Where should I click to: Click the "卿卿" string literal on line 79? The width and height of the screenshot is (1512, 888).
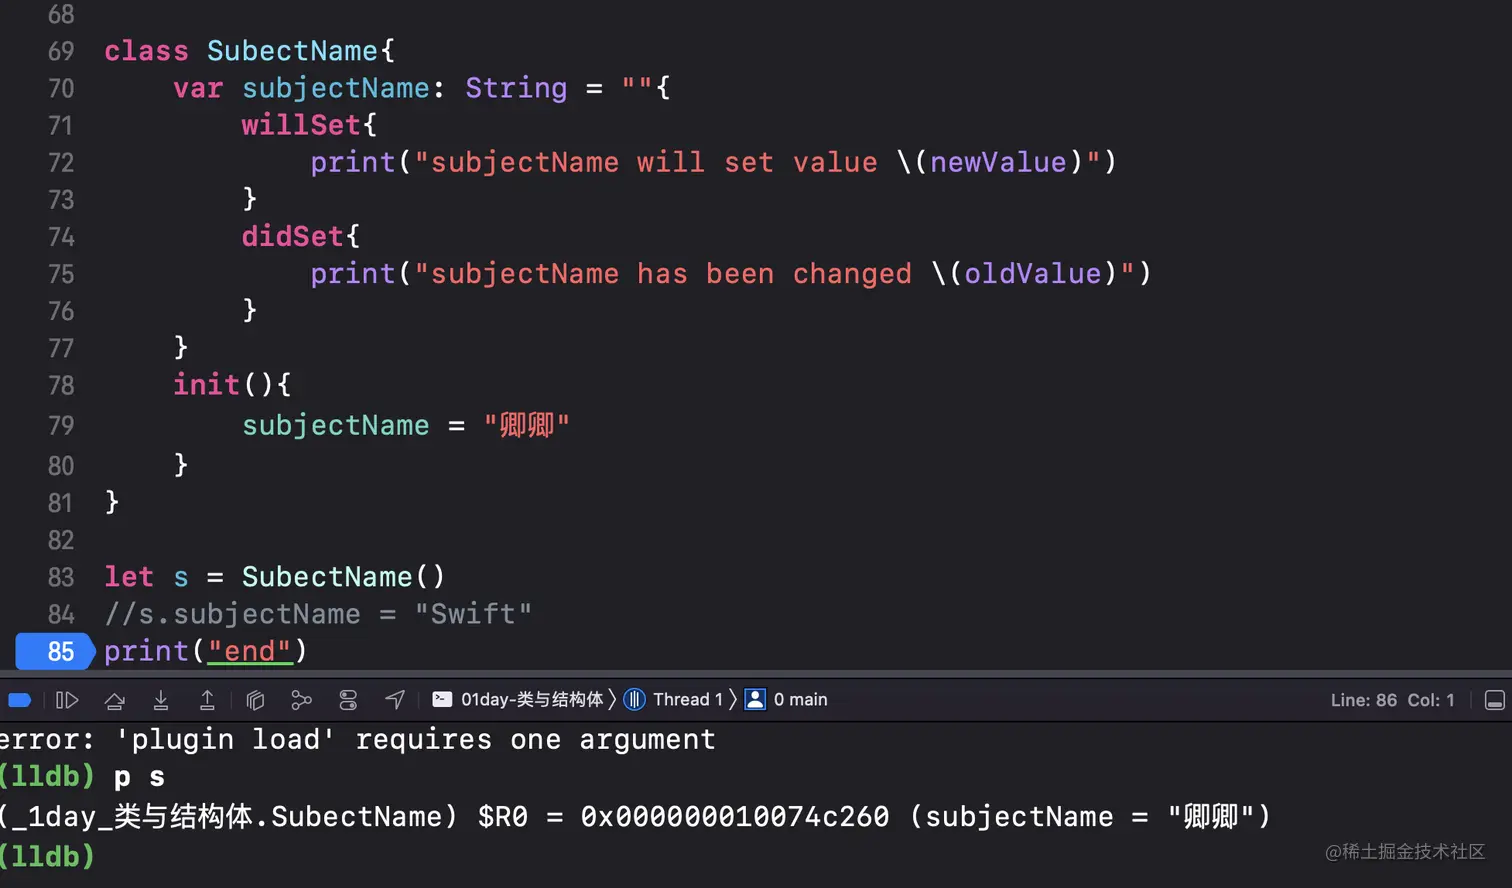point(527,425)
